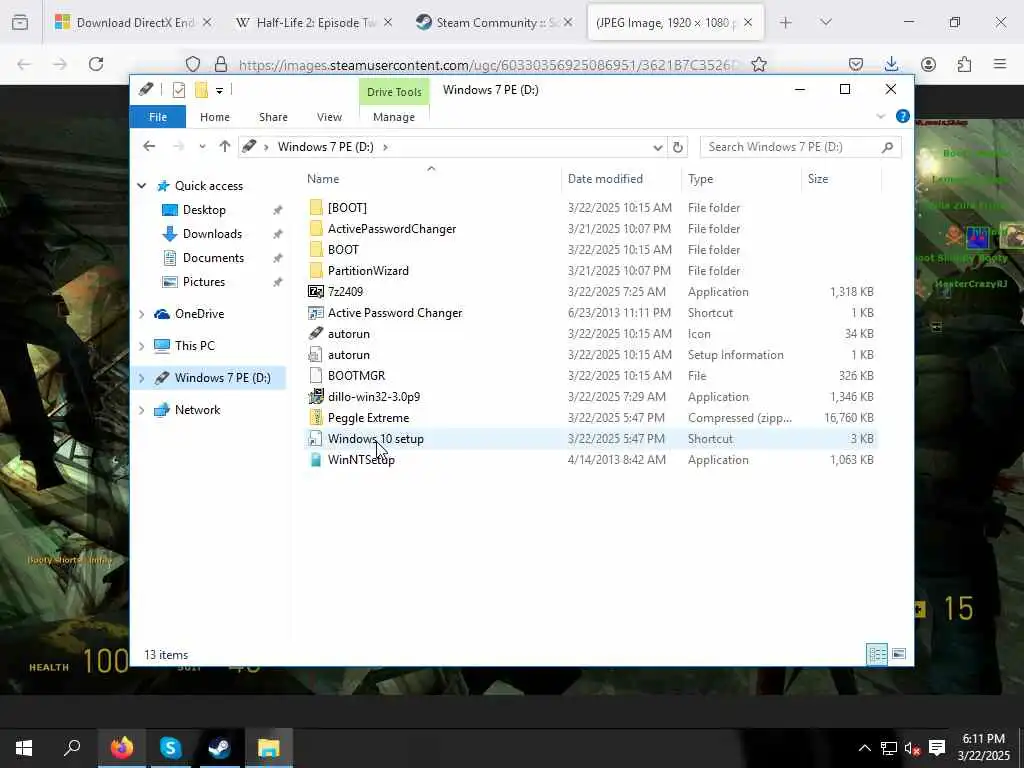Select the Windows 10 setup shortcut icon

point(316,439)
